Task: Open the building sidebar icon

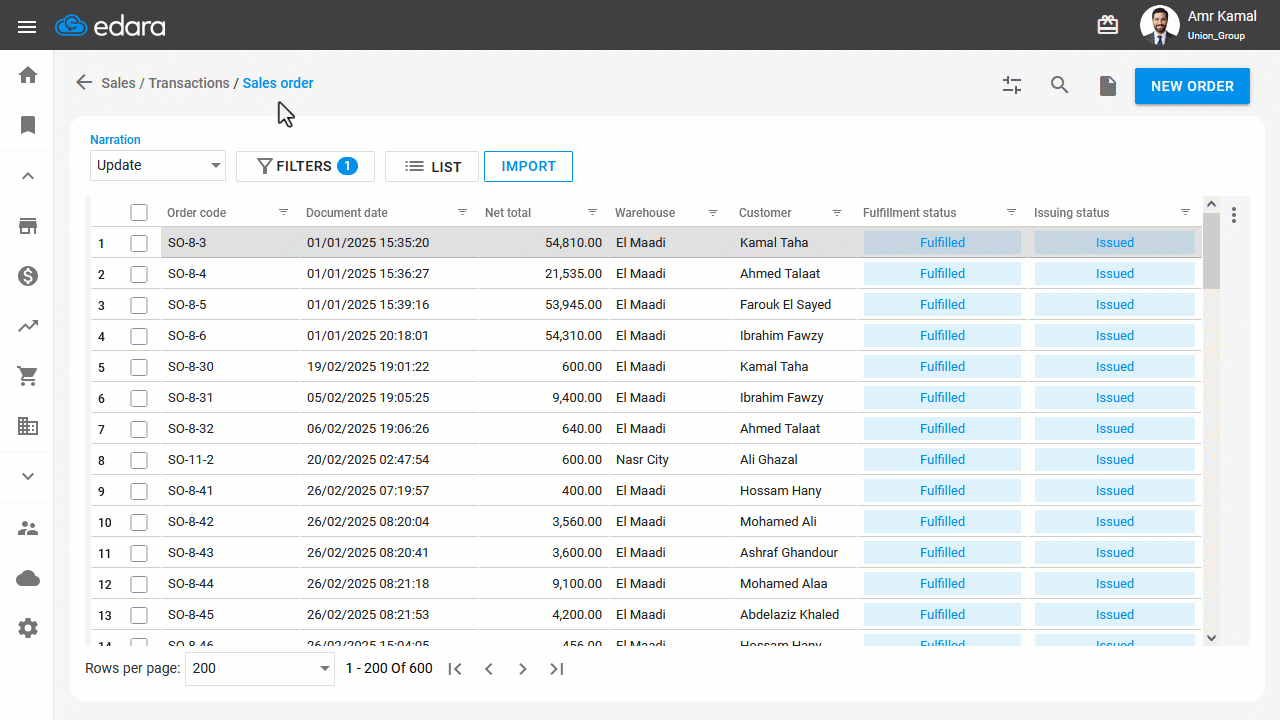Action: point(28,426)
